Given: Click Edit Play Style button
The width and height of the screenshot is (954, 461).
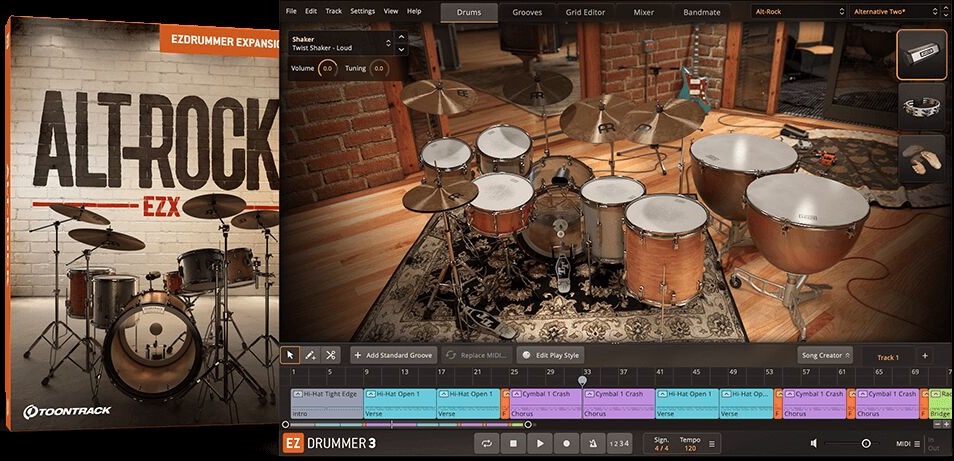Looking at the screenshot, I should pos(550,355).
